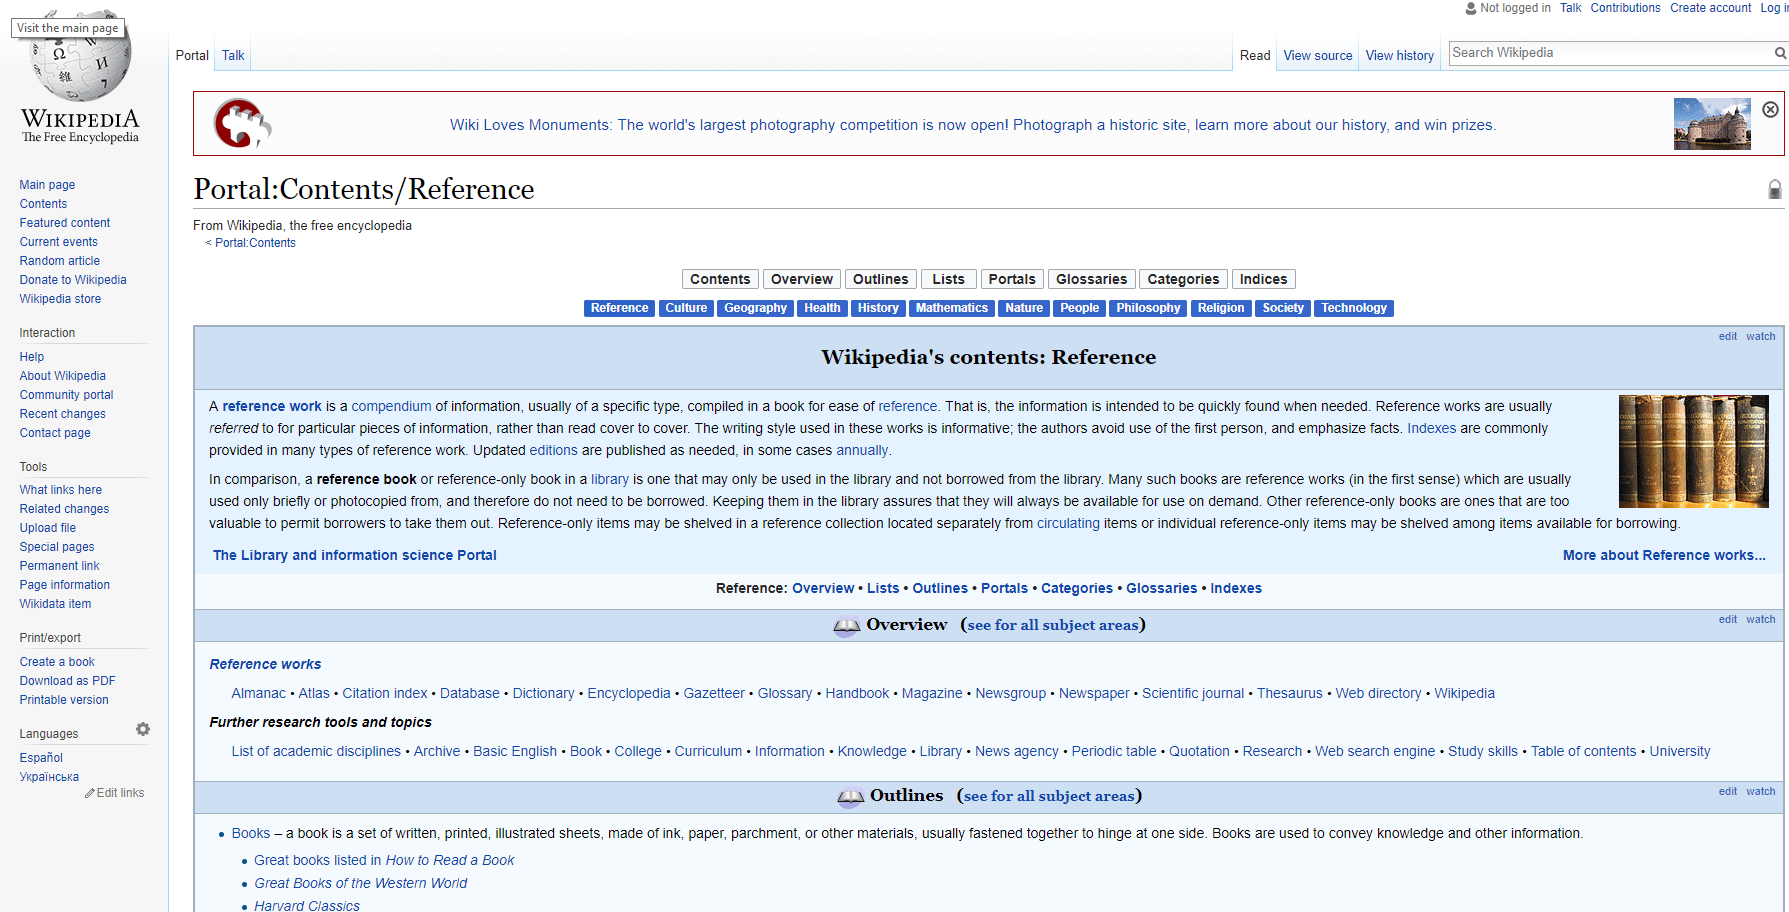Image resolution: width=1789 pixels, height=912 pixels.
Task: Click watch link beside Outlines heading
Action: pos(1760,791)
